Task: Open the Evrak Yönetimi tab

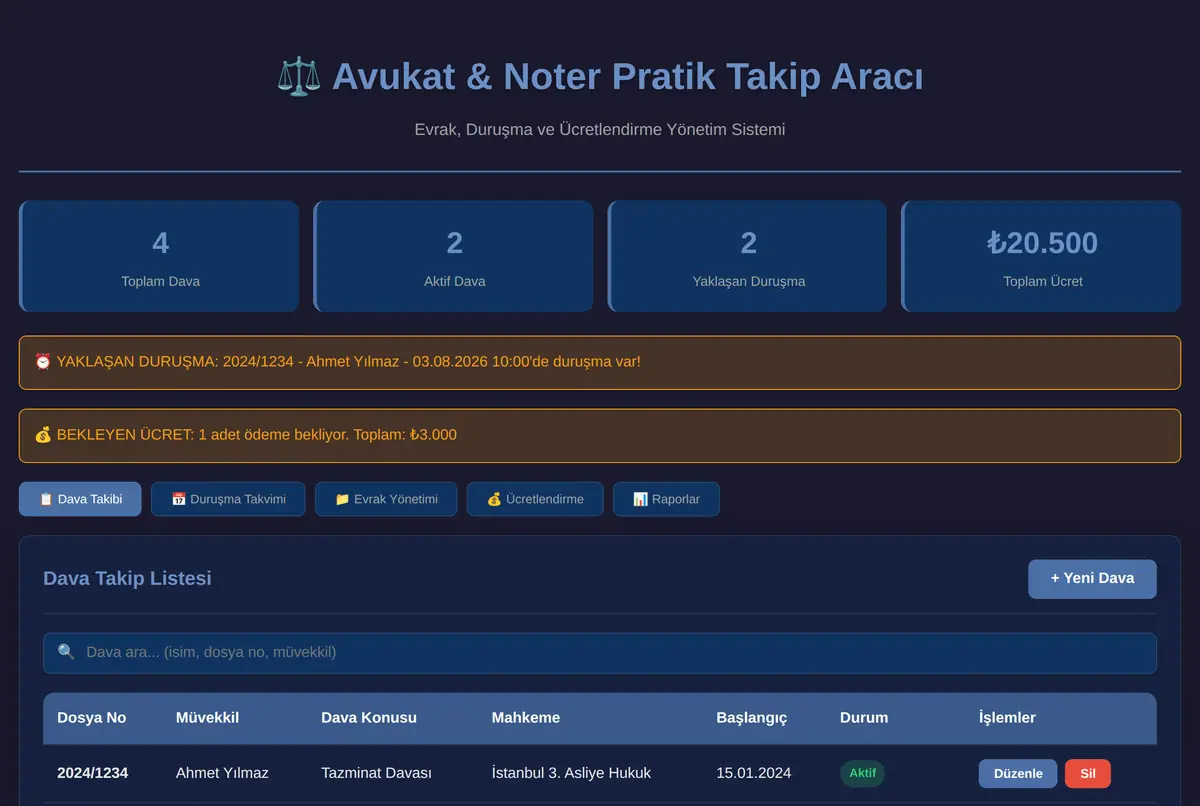Action: point(386,499)
